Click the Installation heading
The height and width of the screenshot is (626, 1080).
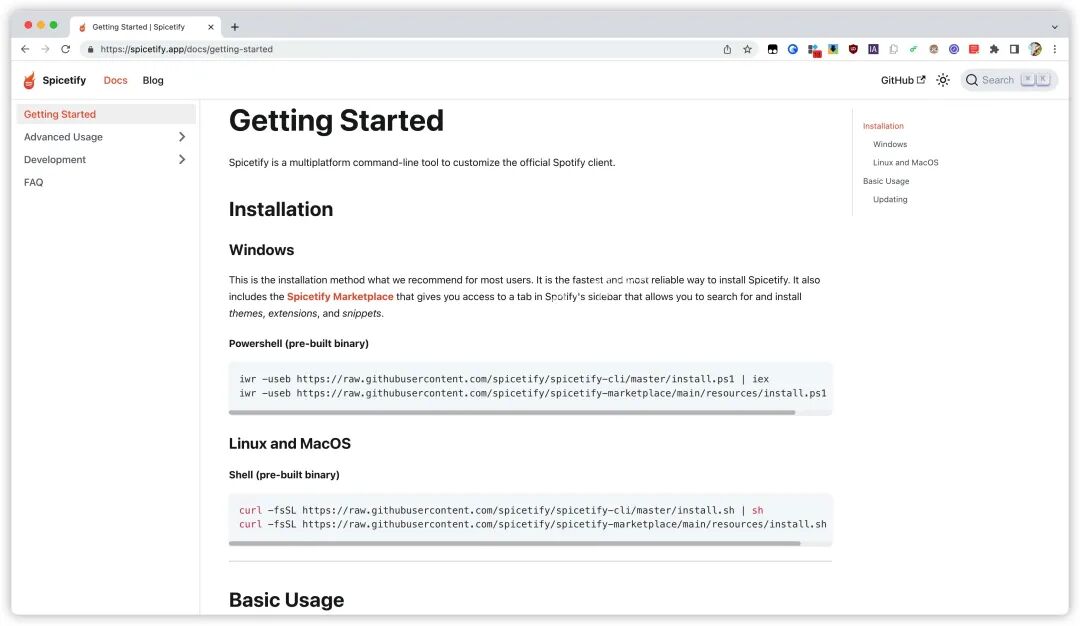281,209
